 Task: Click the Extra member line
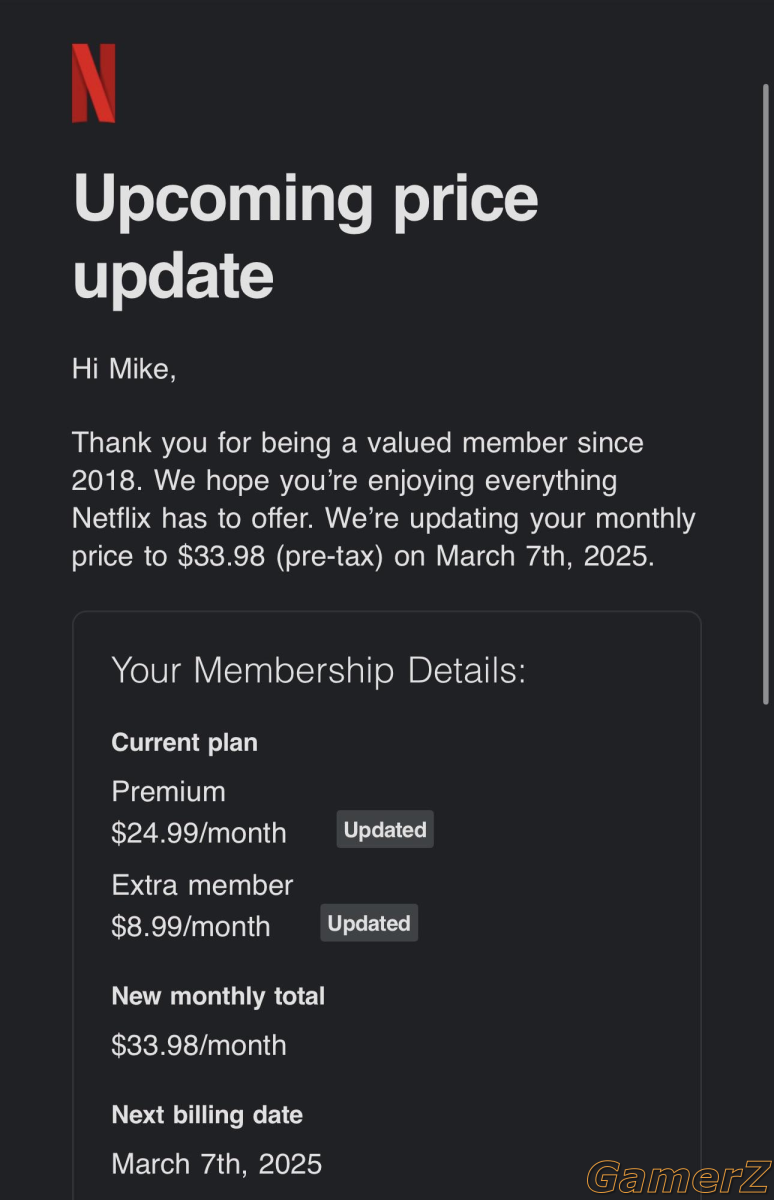(203, 885)
